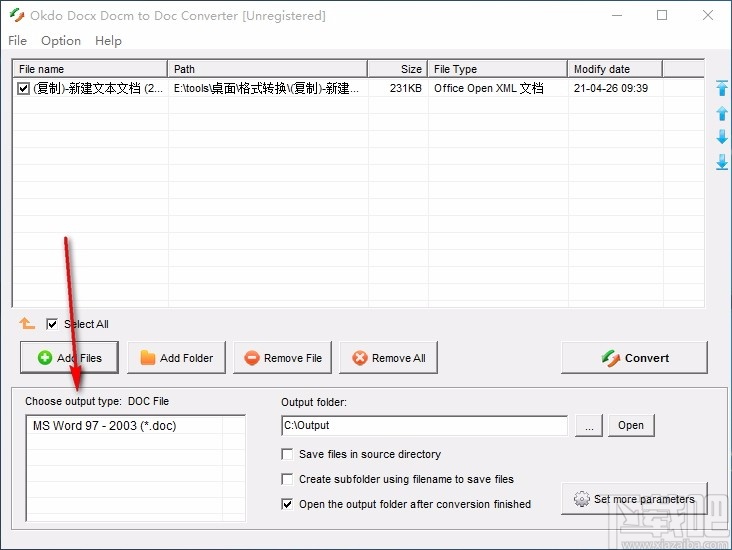The width and height of the screenshot is (732, 550).
Task: Close the converter window
Action: [x=708, y=15]
